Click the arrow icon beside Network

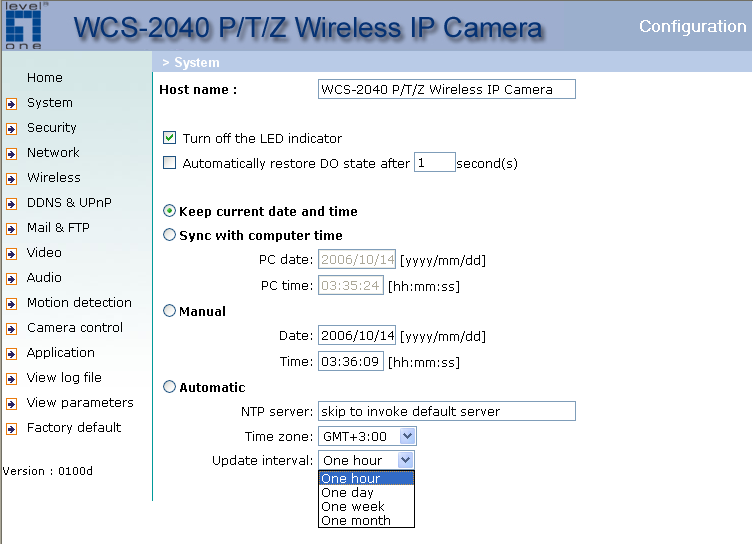coord(11,153)
